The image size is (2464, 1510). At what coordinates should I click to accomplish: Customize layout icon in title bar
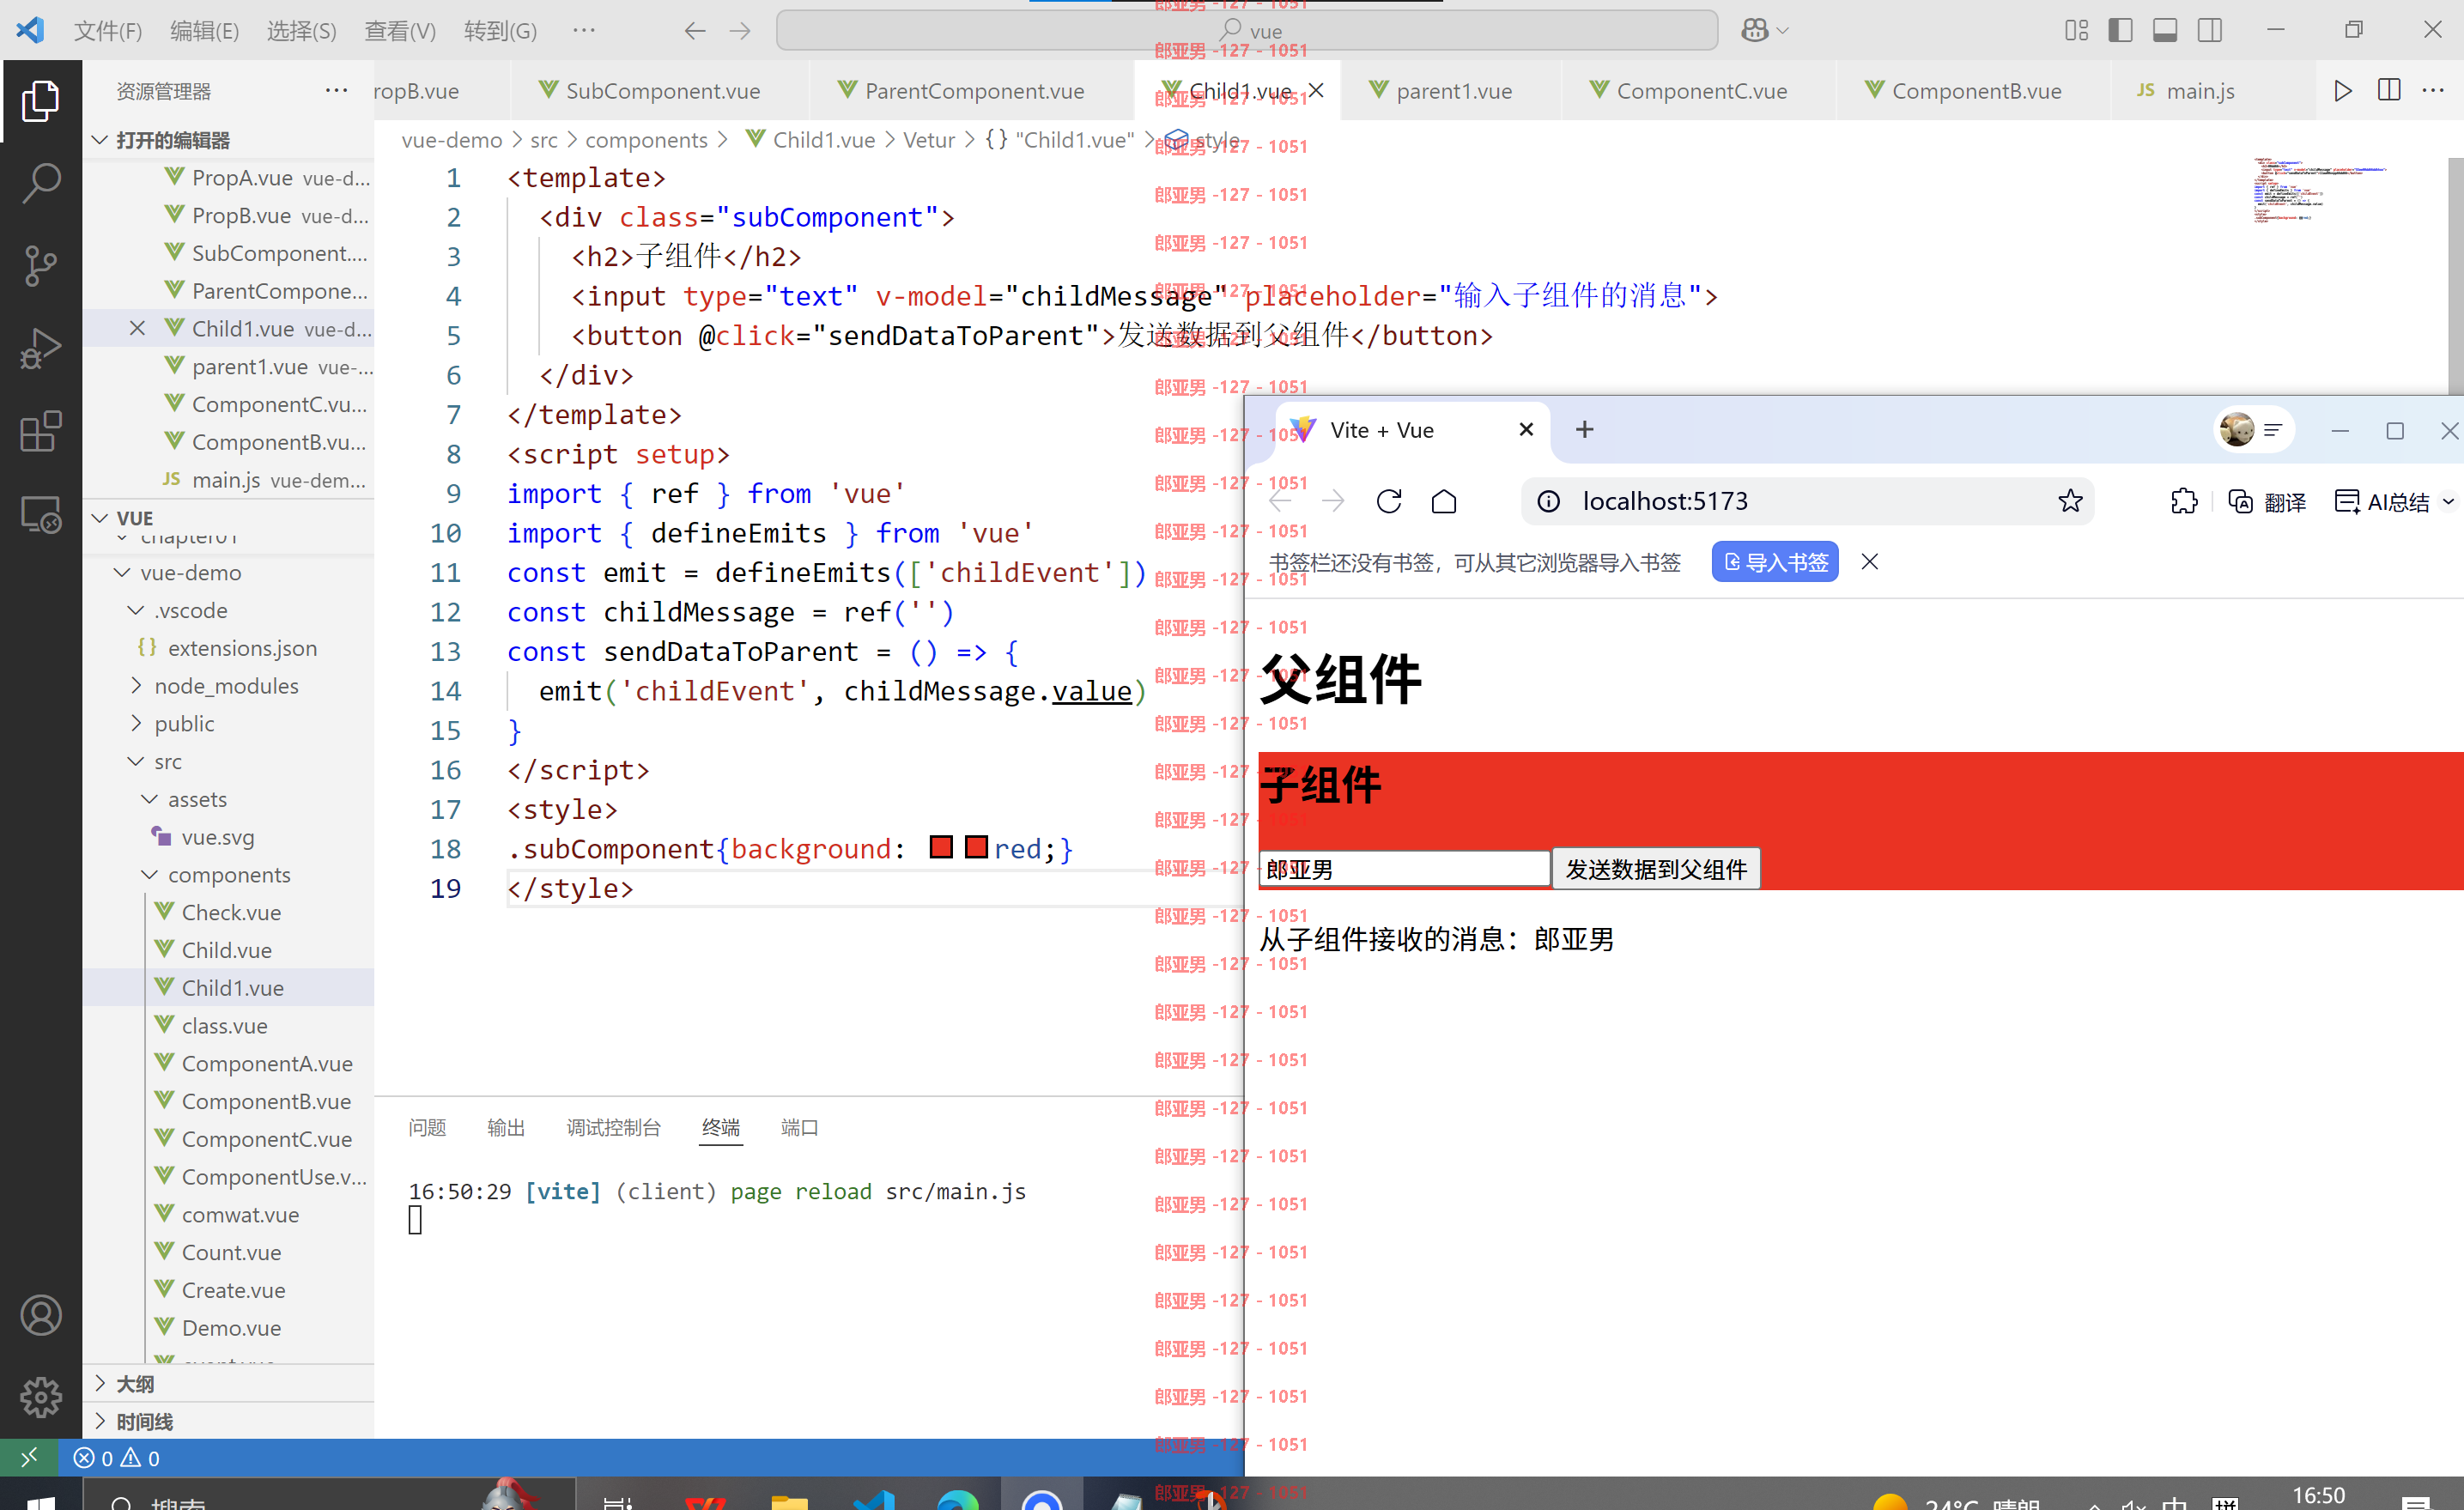coord(2076,30)
